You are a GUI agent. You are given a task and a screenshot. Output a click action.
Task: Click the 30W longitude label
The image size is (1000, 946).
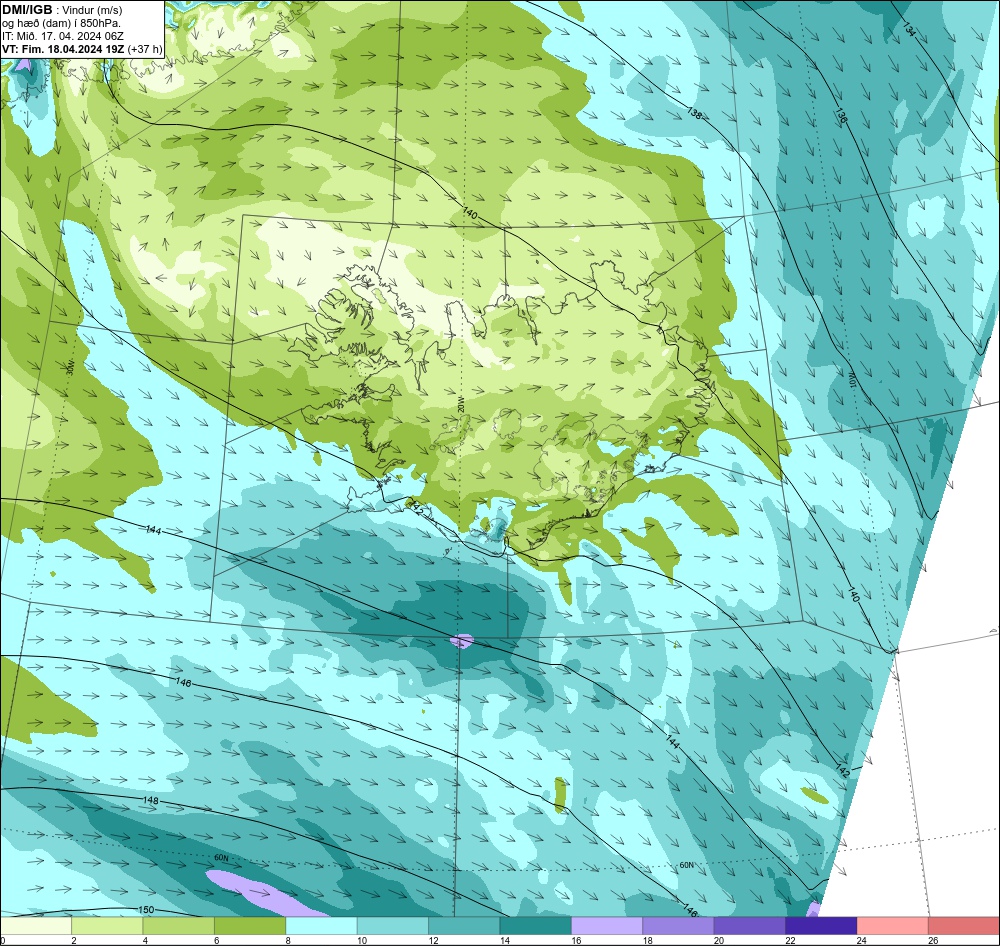tap(70, 367)
